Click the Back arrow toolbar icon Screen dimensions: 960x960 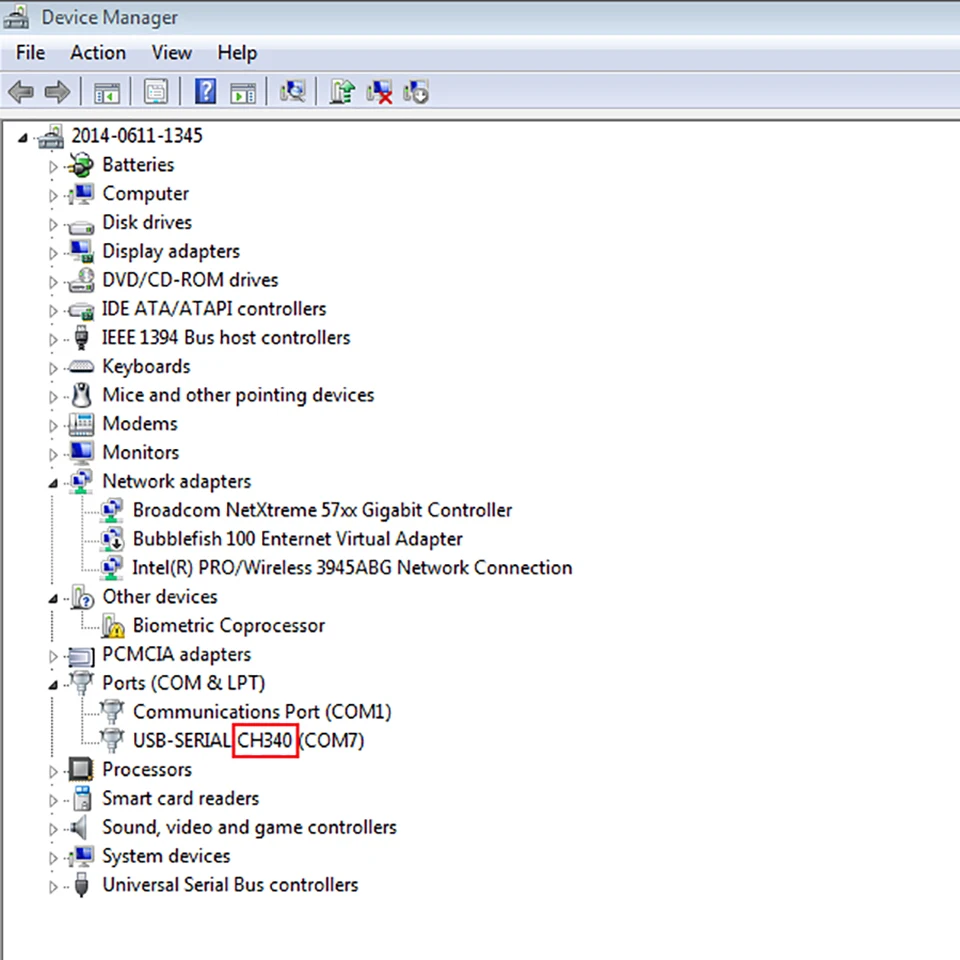pyautogui.click(x=21, y=92)
